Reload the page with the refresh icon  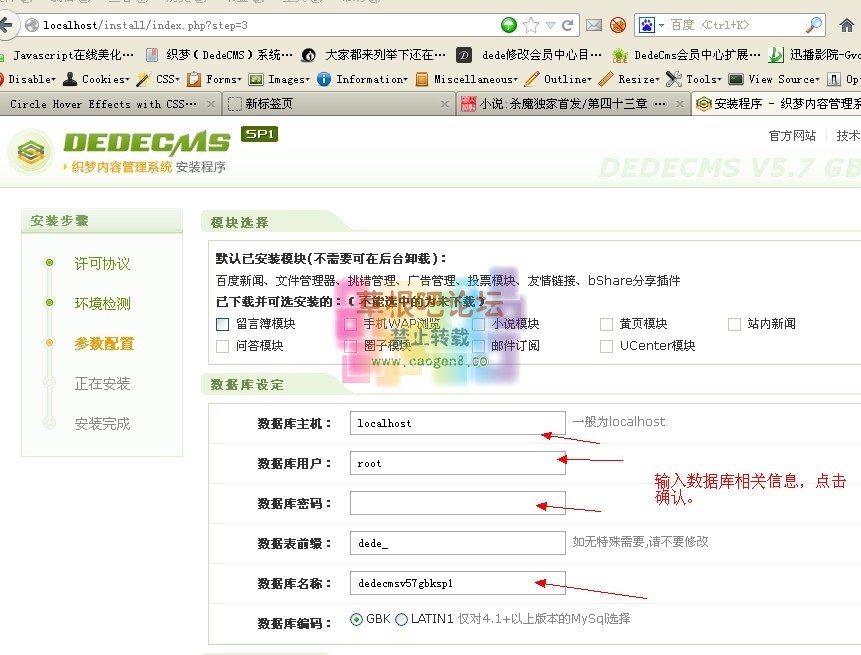click(x=568, y=25)
